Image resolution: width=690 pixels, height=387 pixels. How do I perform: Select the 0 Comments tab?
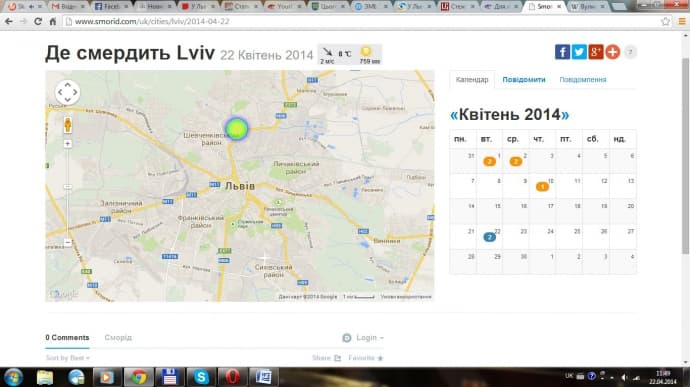coord(67,338)
